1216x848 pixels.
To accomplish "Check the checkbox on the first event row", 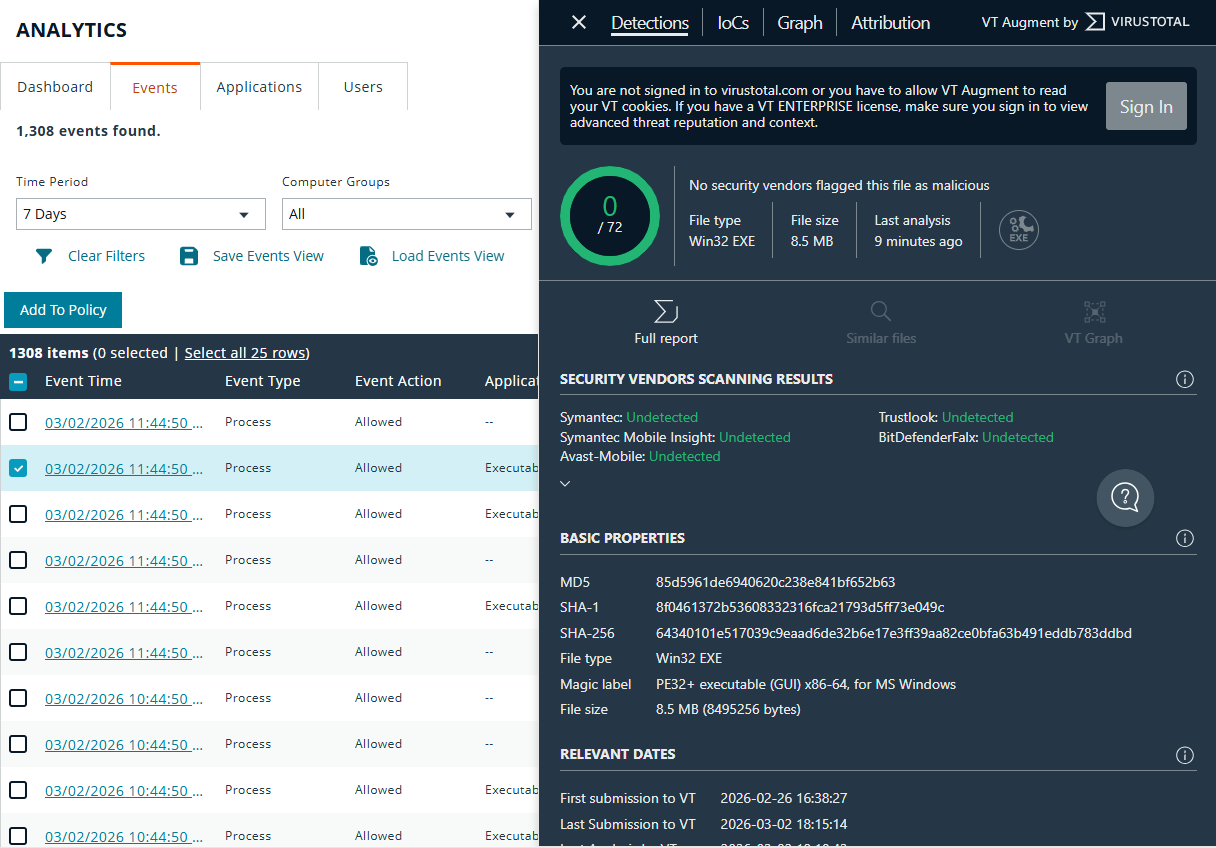I will [17, 421].
